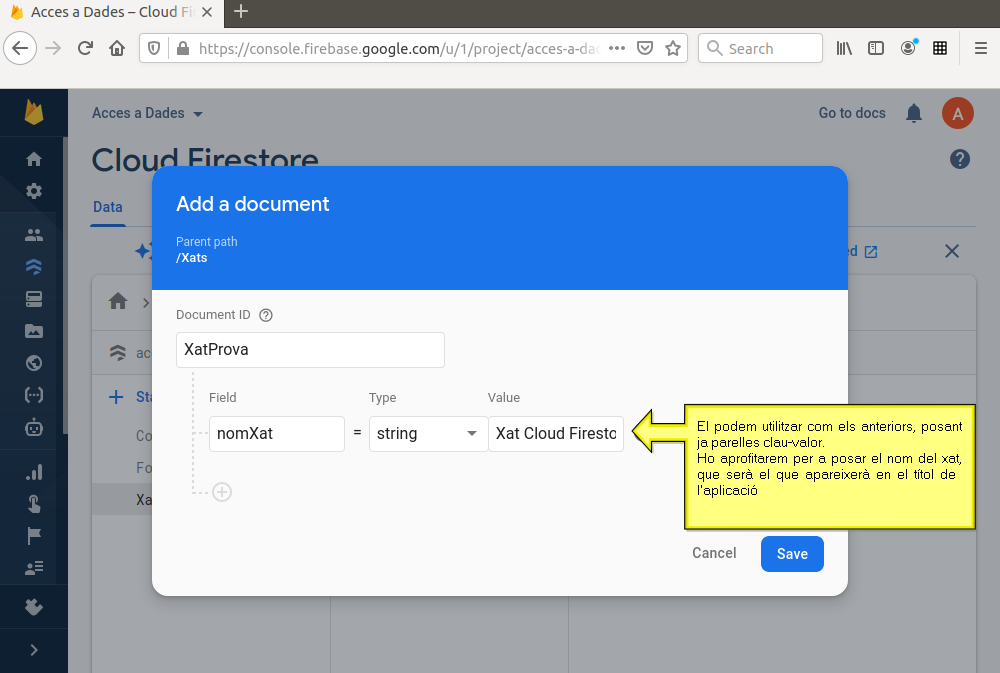Open project settings gear icon
The image size is (1000, 673).
[x=34, y=191]
